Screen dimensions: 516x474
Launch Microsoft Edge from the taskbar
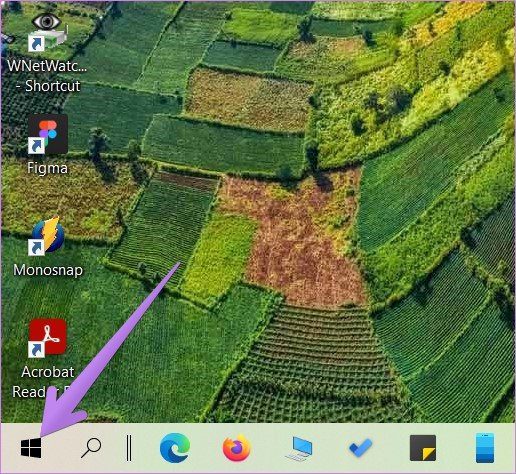[175, 448]
